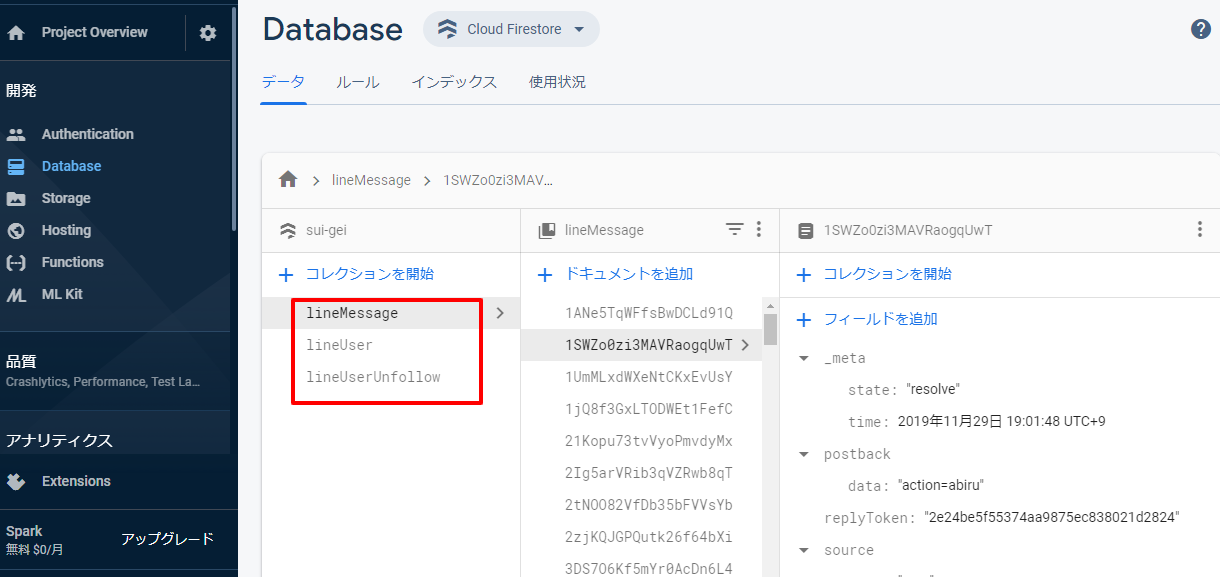Click the sui-gei database icon
Image resolution: width=1220 pixels, height=577 pixels.
(287, 230)
